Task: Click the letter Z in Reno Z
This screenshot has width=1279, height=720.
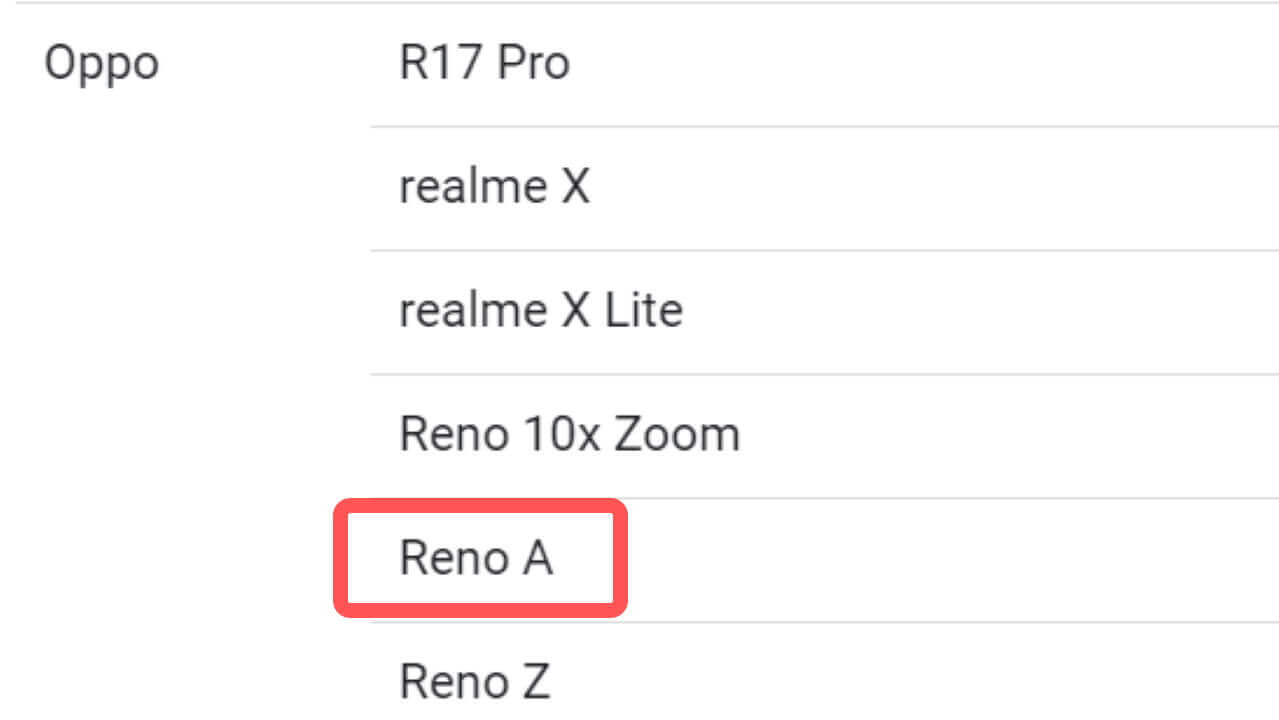Action: tap(536, 682)
